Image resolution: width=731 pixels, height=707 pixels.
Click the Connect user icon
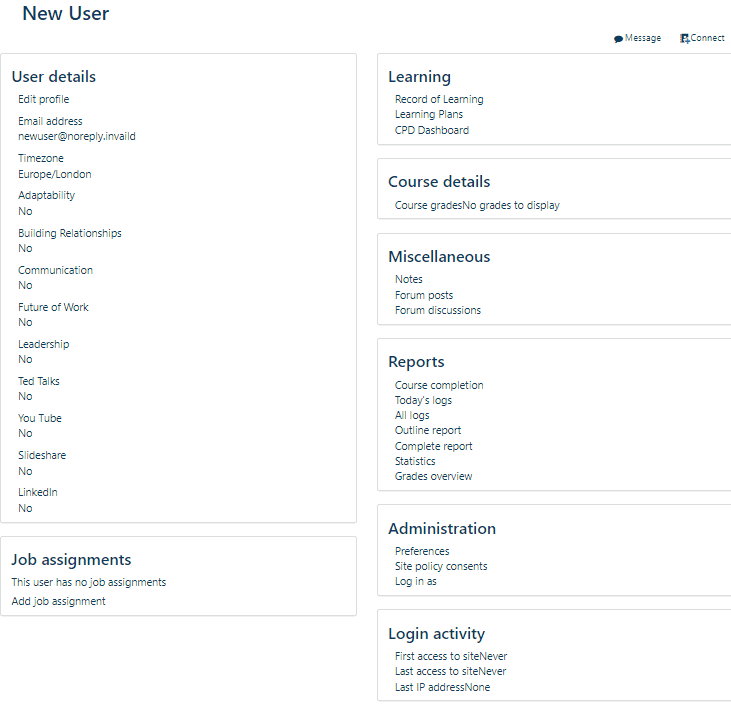click(684, 39)
